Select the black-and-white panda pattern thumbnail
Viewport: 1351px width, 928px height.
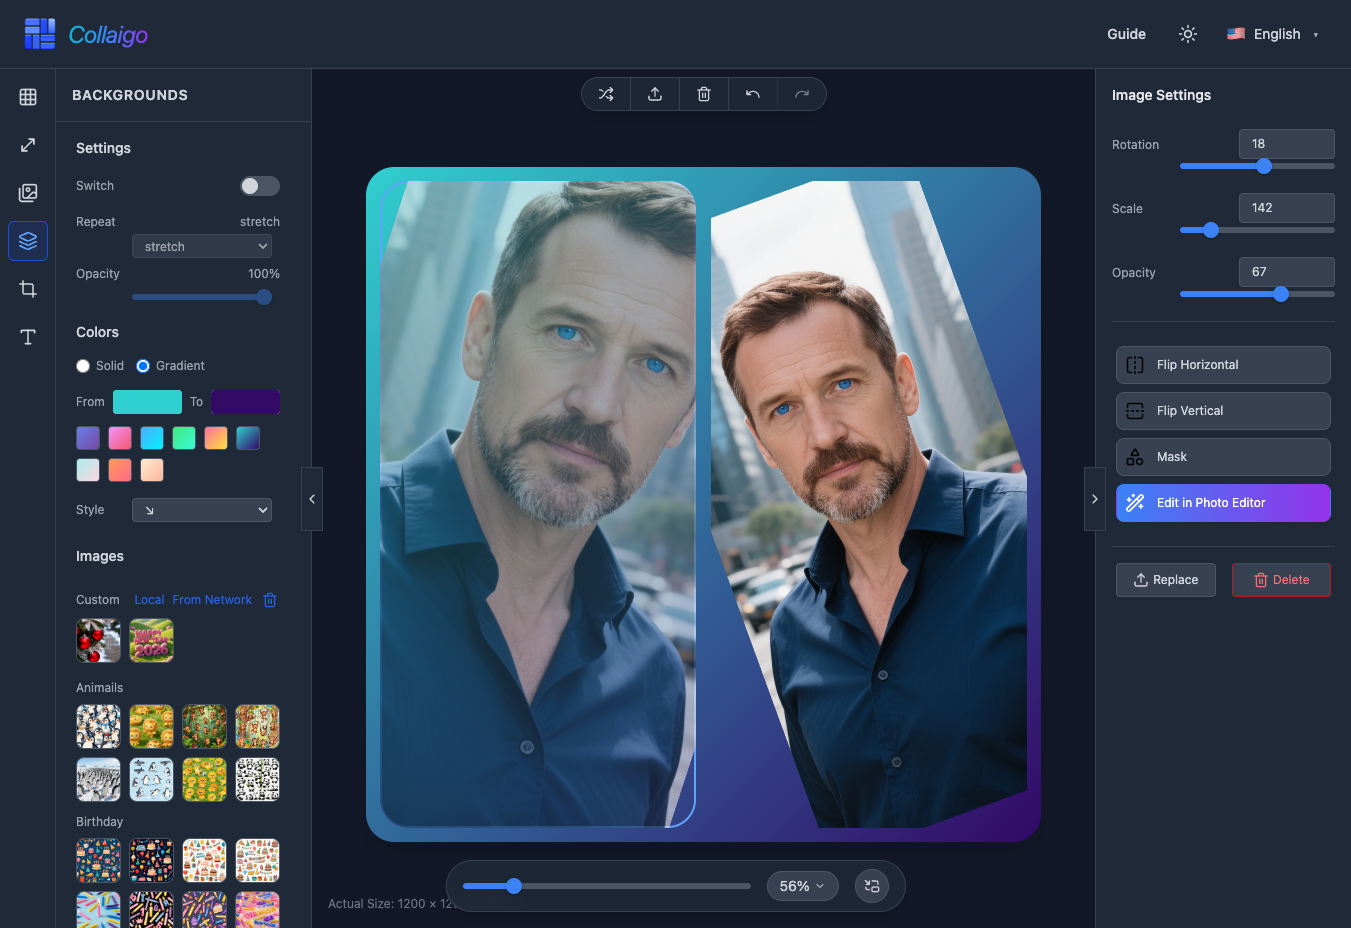pos(257,780)
